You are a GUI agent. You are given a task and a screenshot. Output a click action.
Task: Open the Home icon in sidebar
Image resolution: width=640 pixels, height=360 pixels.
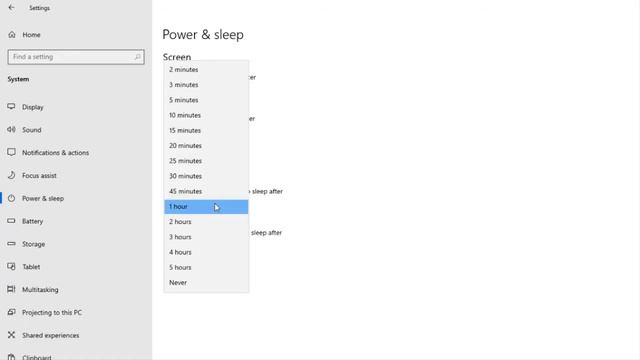point(12,35)
